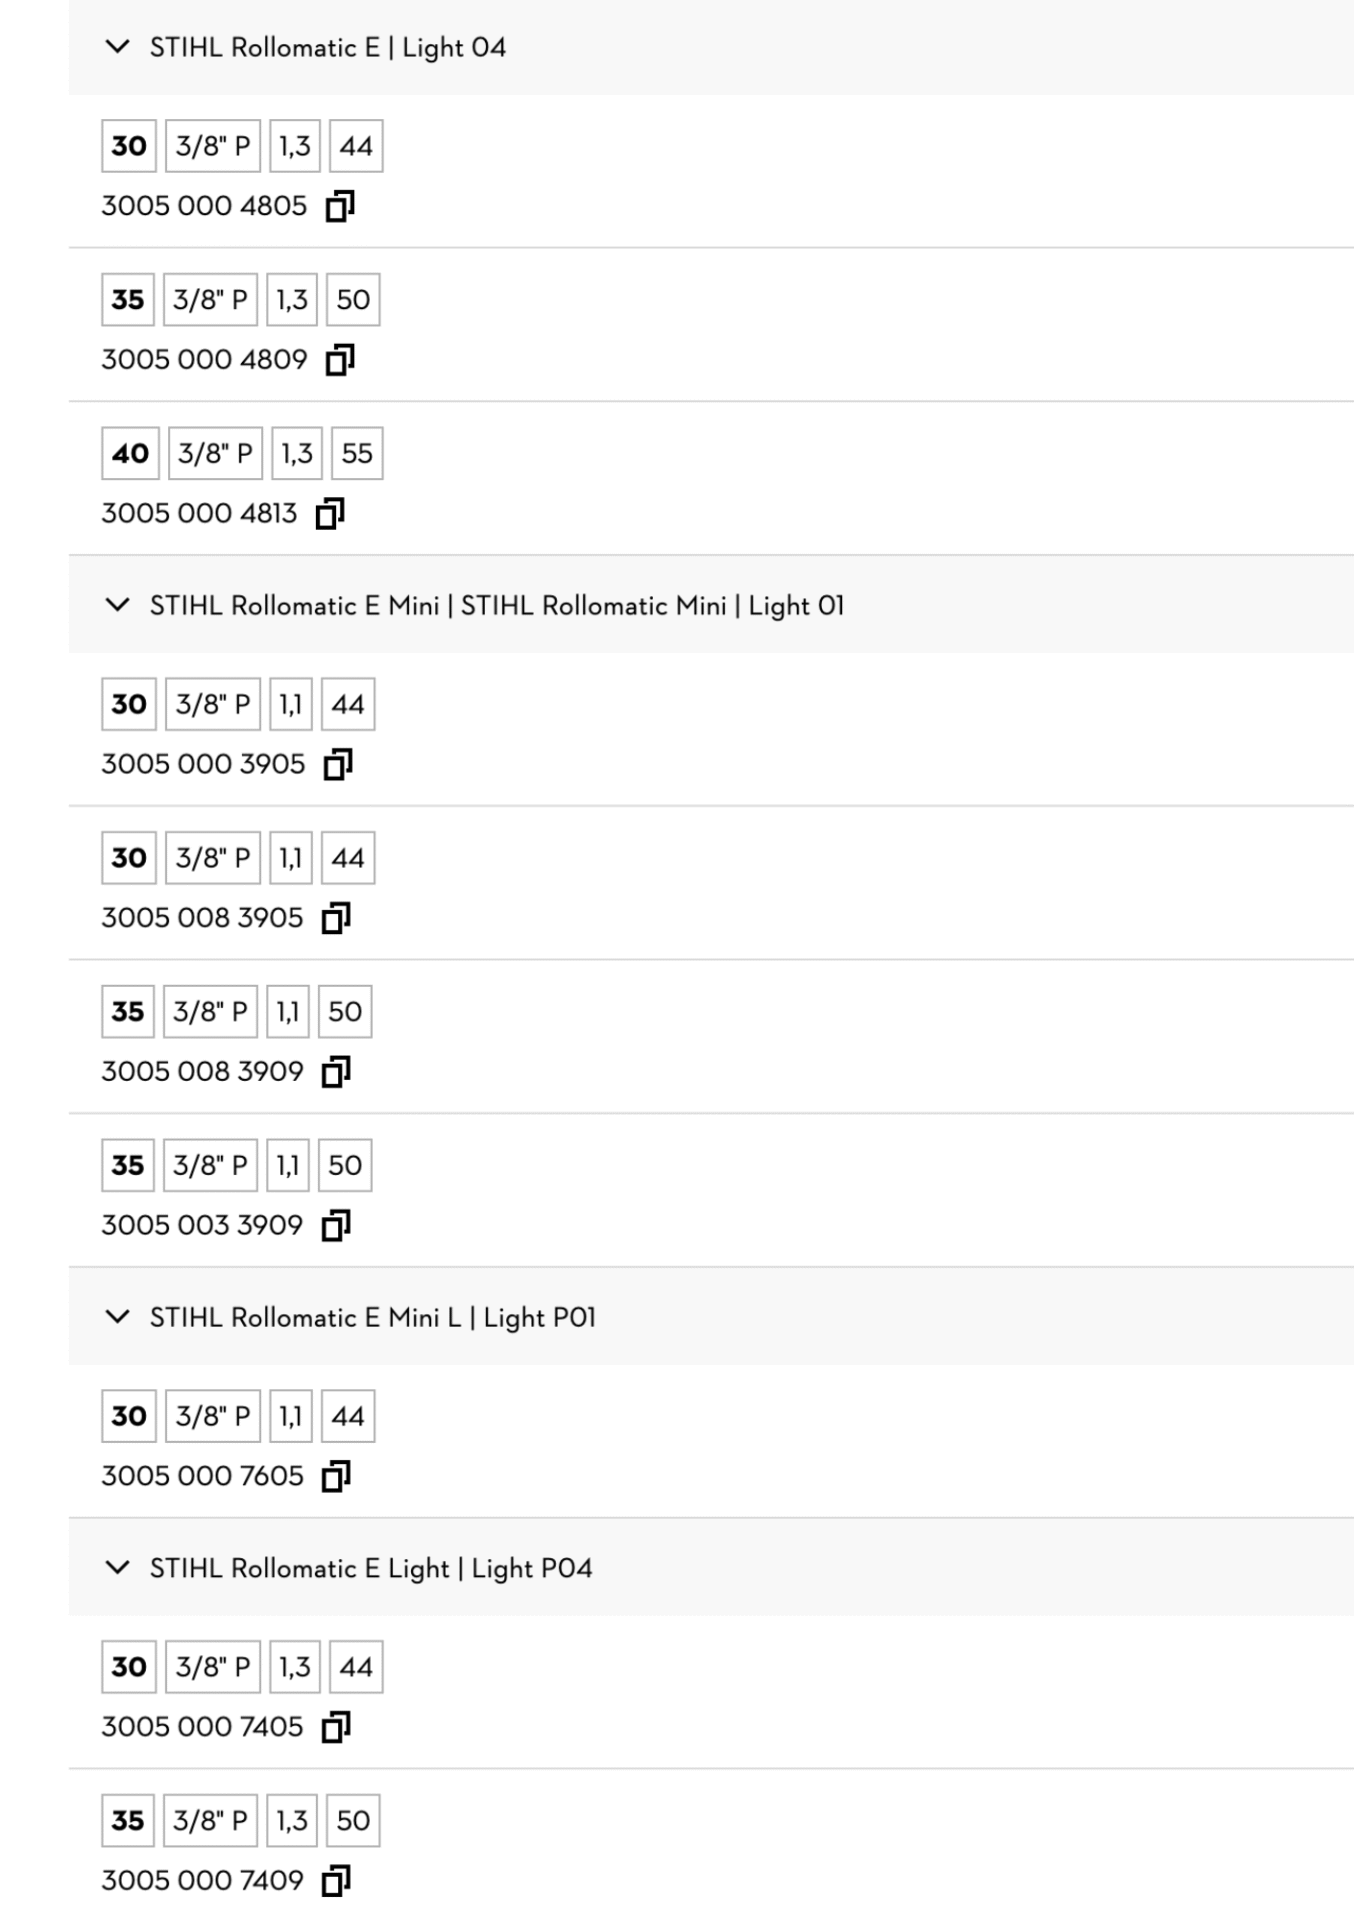
Task: Collapse the Rollomatic E Mini L section
Action: pos(117,1317)
